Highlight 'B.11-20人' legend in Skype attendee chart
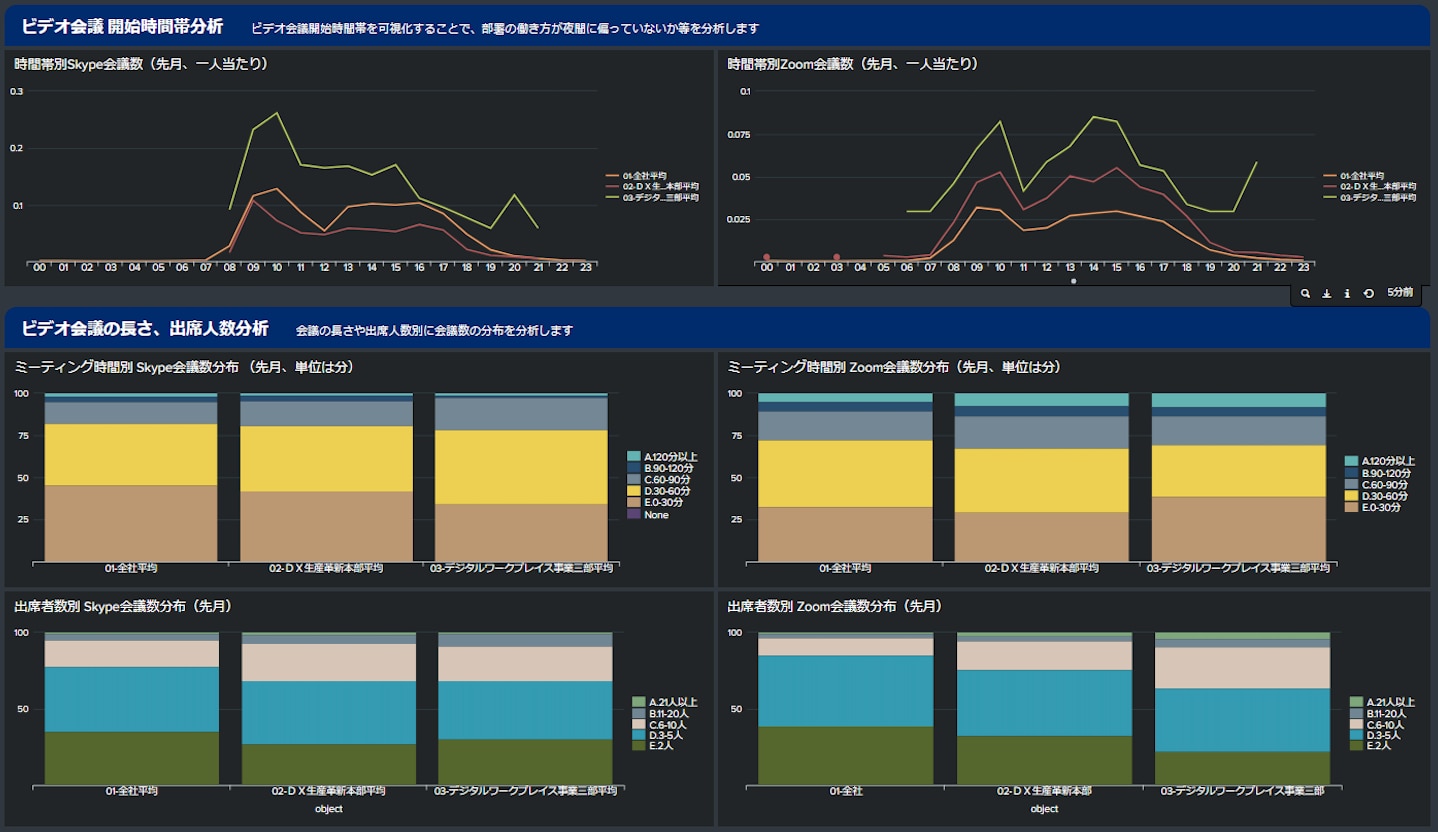The image size is (1438, 832). (x=662, y=713)
